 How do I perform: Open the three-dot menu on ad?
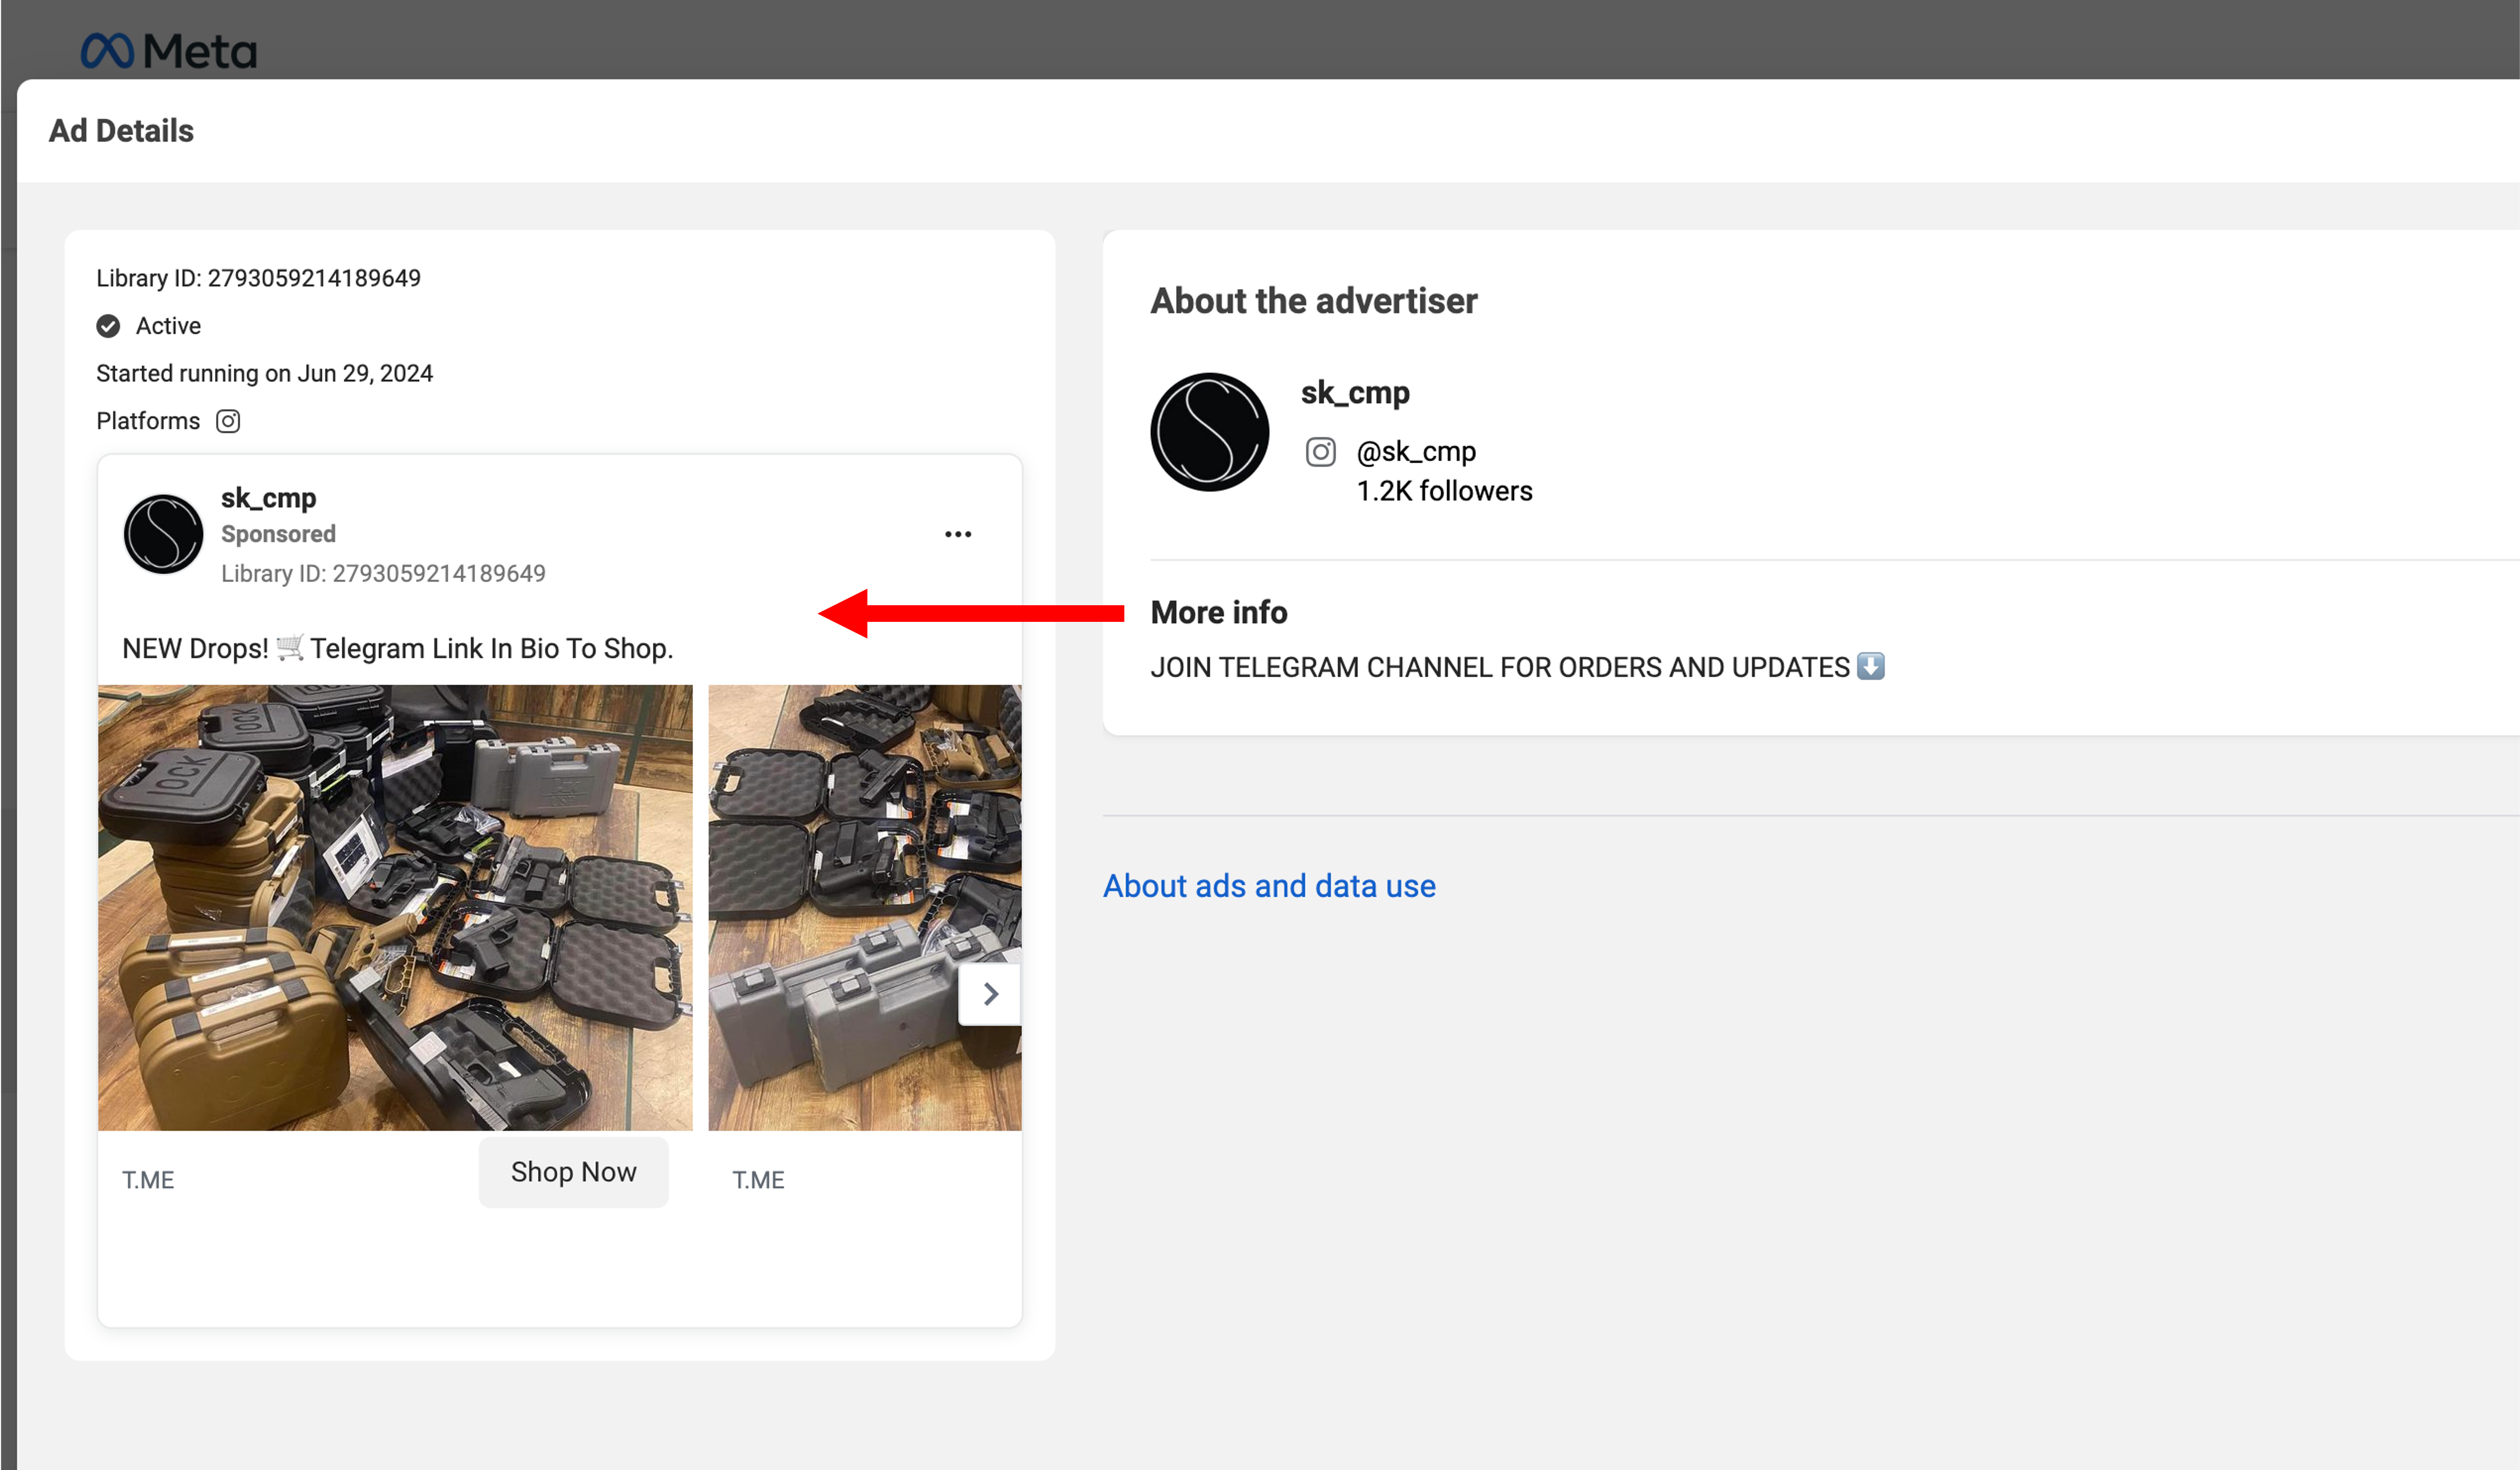pos(957,534)
